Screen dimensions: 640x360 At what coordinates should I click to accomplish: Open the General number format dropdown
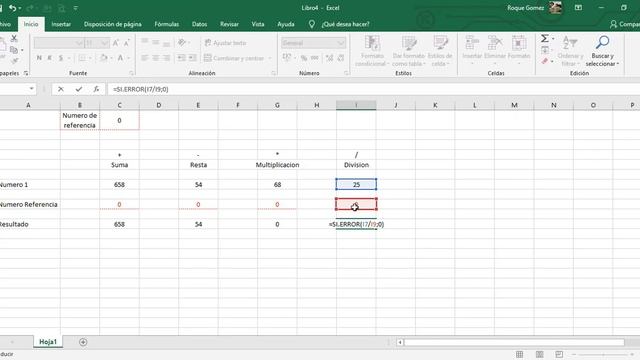coord(341,43)
